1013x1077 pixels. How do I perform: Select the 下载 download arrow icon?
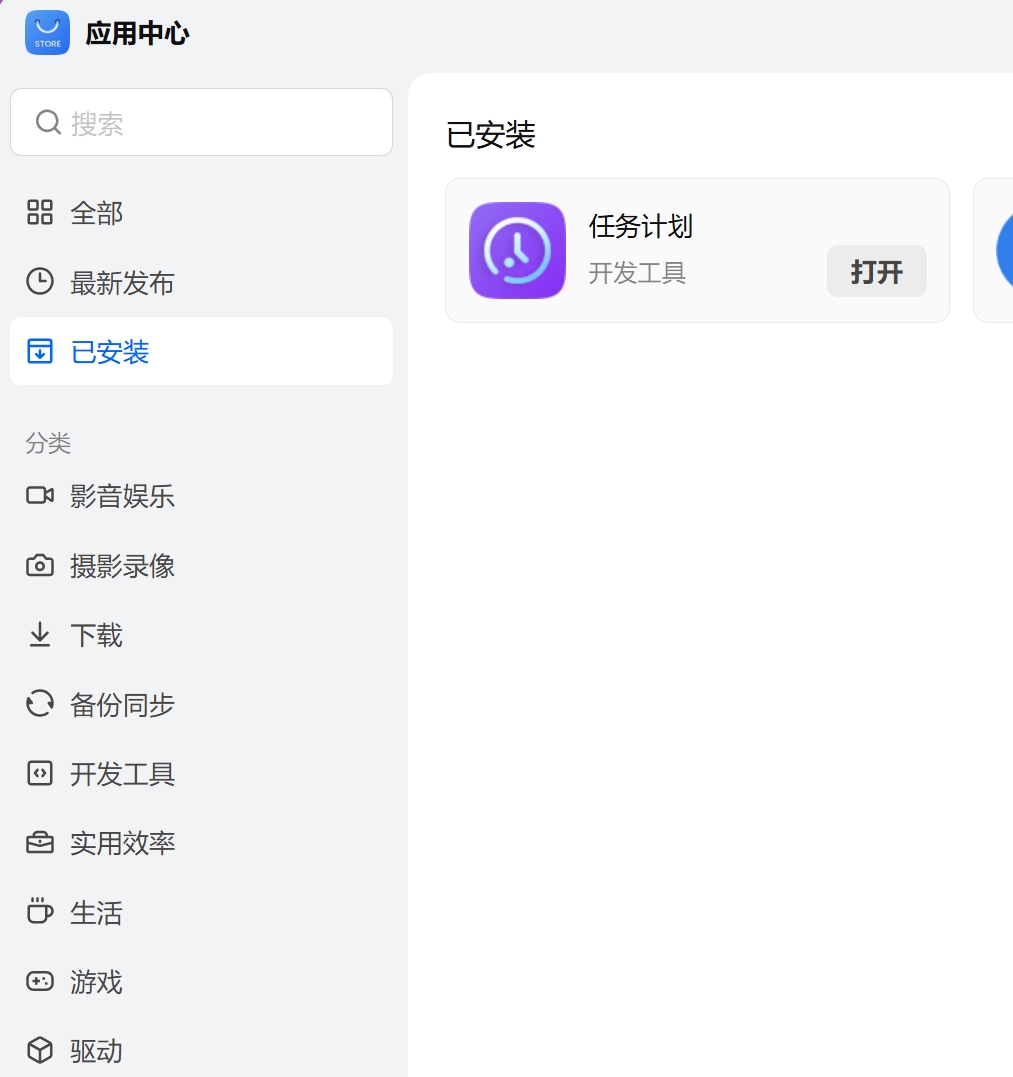pos(39,634)
